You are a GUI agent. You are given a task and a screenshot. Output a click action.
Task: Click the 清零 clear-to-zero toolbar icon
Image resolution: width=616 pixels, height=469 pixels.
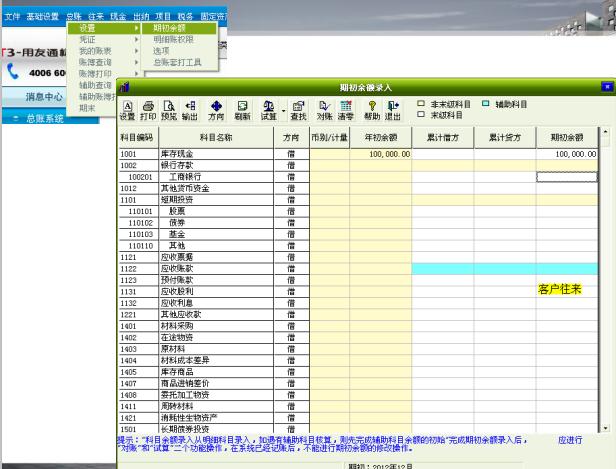pos(346,110)
